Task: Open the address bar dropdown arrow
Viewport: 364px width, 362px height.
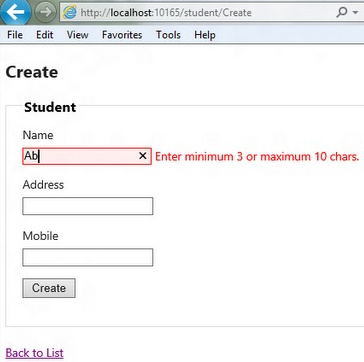Action: tap(355, 13)
